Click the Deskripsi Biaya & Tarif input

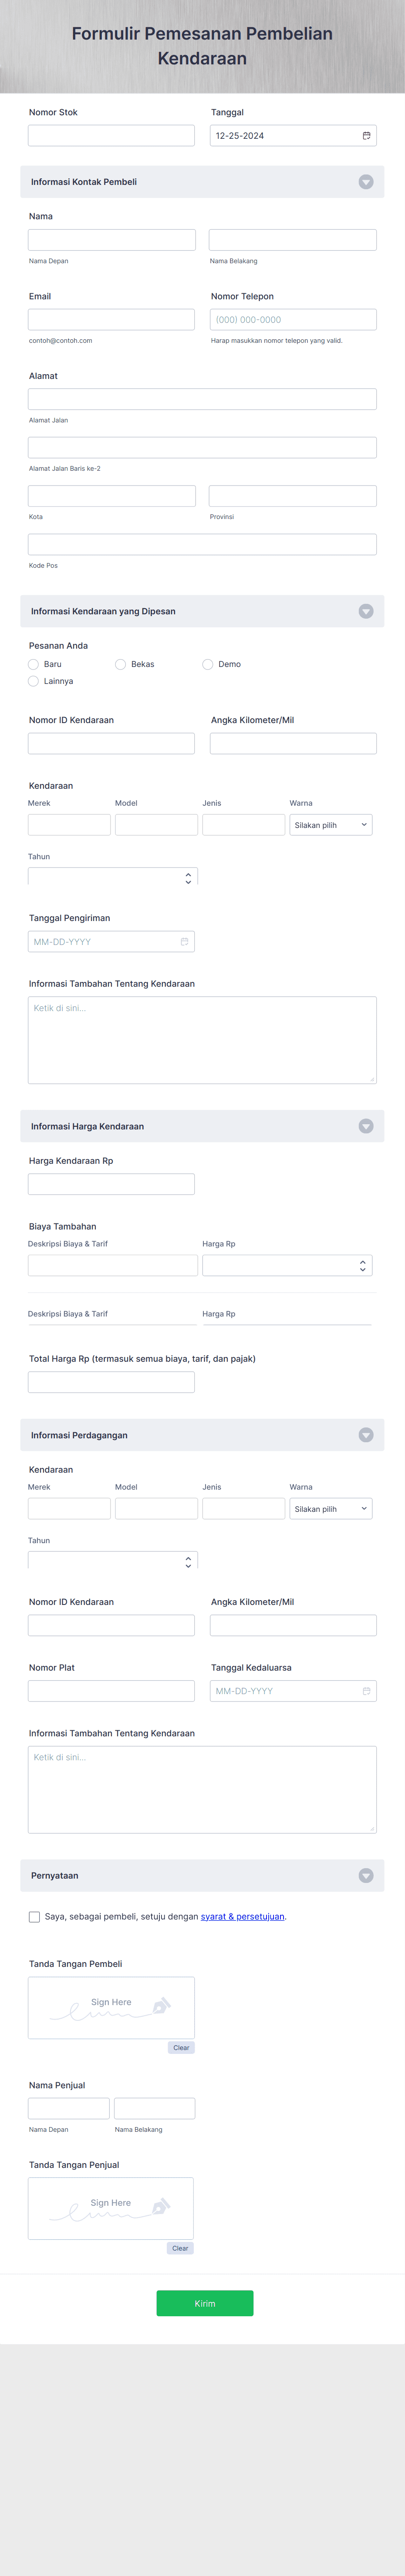tap(113, 1265)
